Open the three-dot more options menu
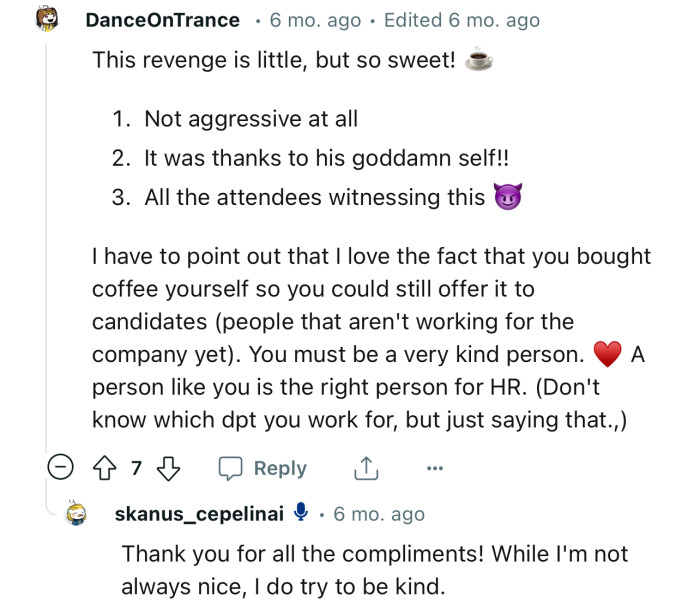The width and height of the screenshot is (700, 609). coord(434,468)
